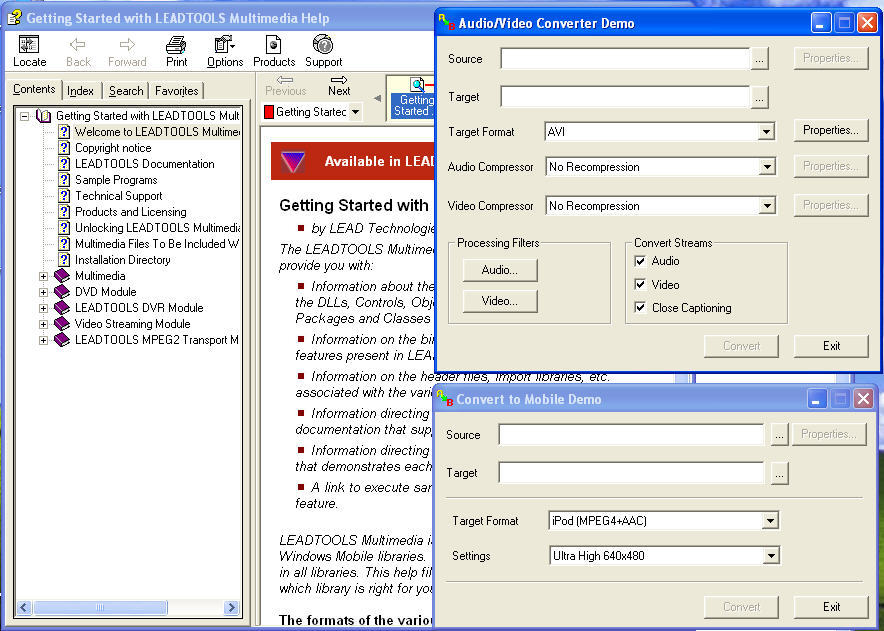Browse for Target in Convert to Mobile Demo
The image size is (884, 631).
coord(779,474)
